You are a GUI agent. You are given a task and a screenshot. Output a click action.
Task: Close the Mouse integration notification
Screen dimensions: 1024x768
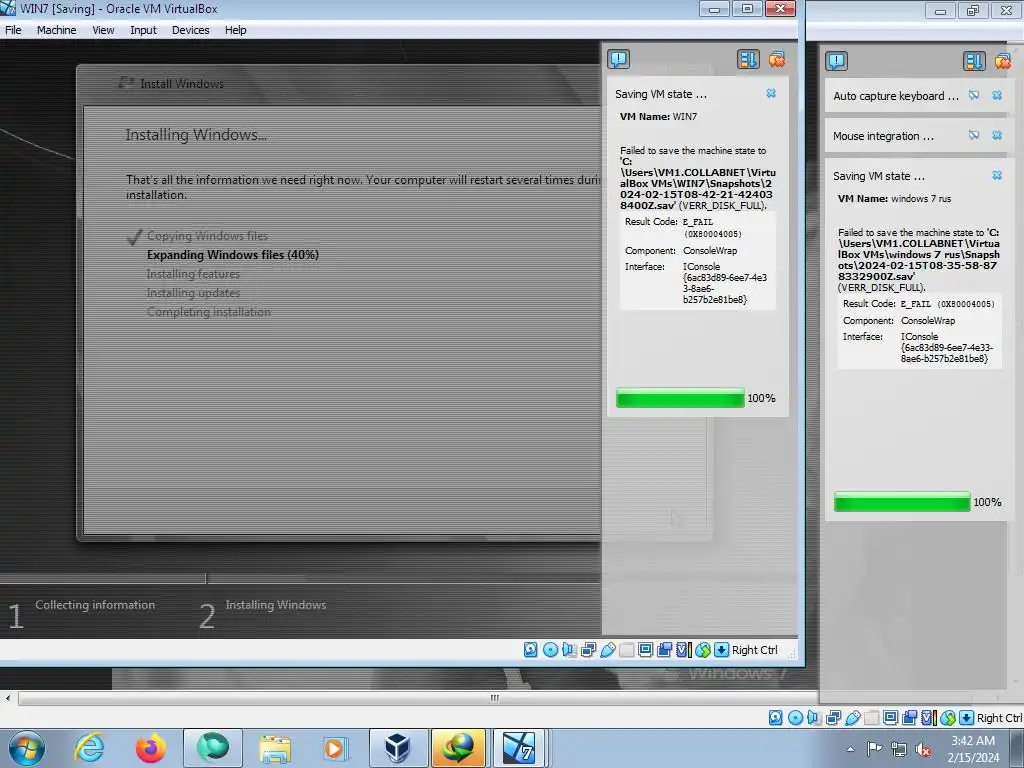[997, 135]
